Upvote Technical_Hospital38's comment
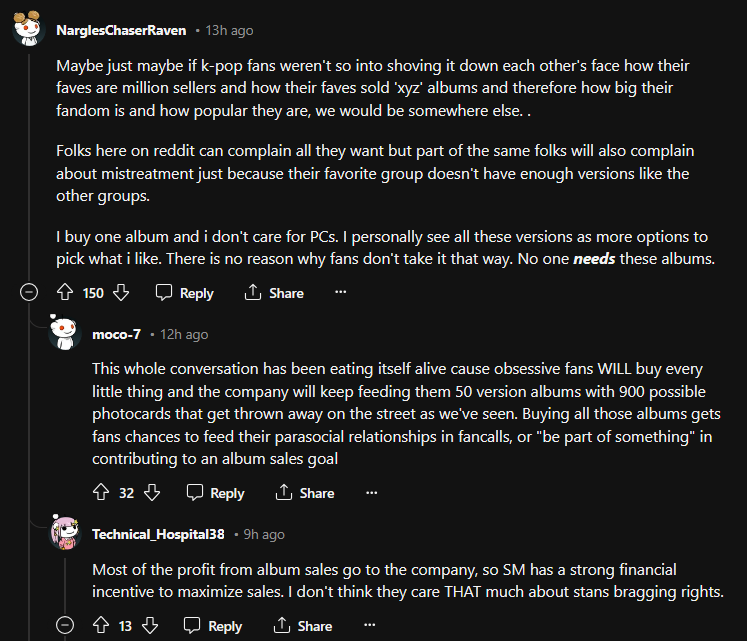Viewport: 747px width, 641px height. pyautogui.click(x=100, y=626)
